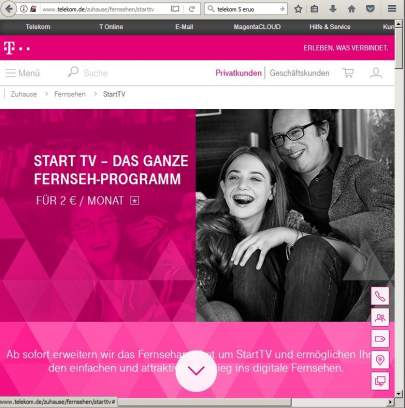The height and width of the screenshot is (408, 405).
Task: Follow the Fernsehen breadcrumb link
Action: 70,94
